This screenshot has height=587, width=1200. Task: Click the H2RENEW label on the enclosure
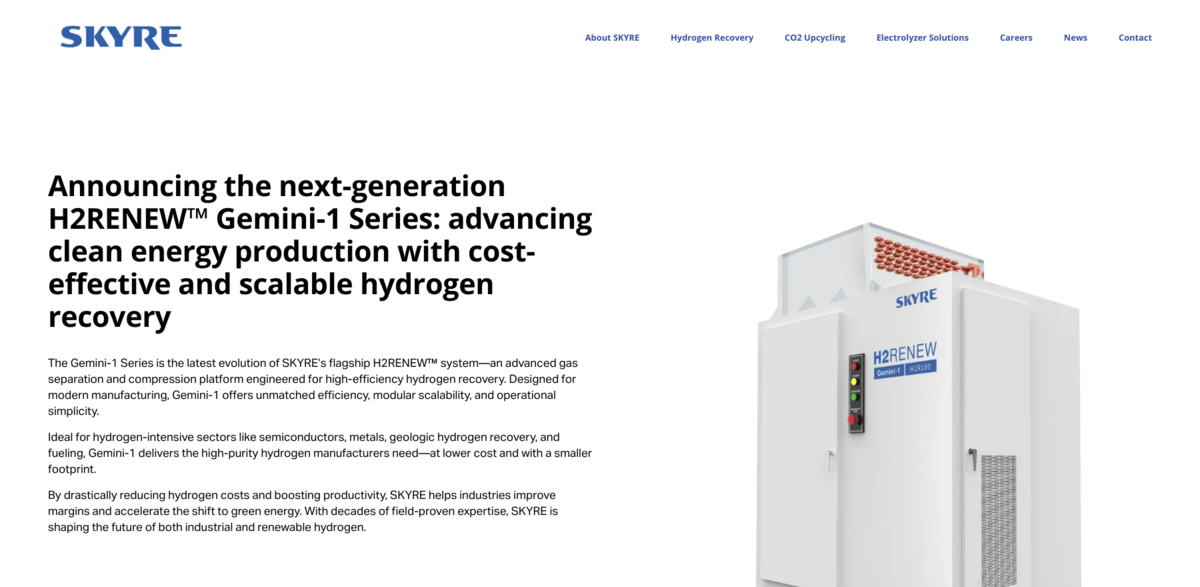tap(905, 352)
